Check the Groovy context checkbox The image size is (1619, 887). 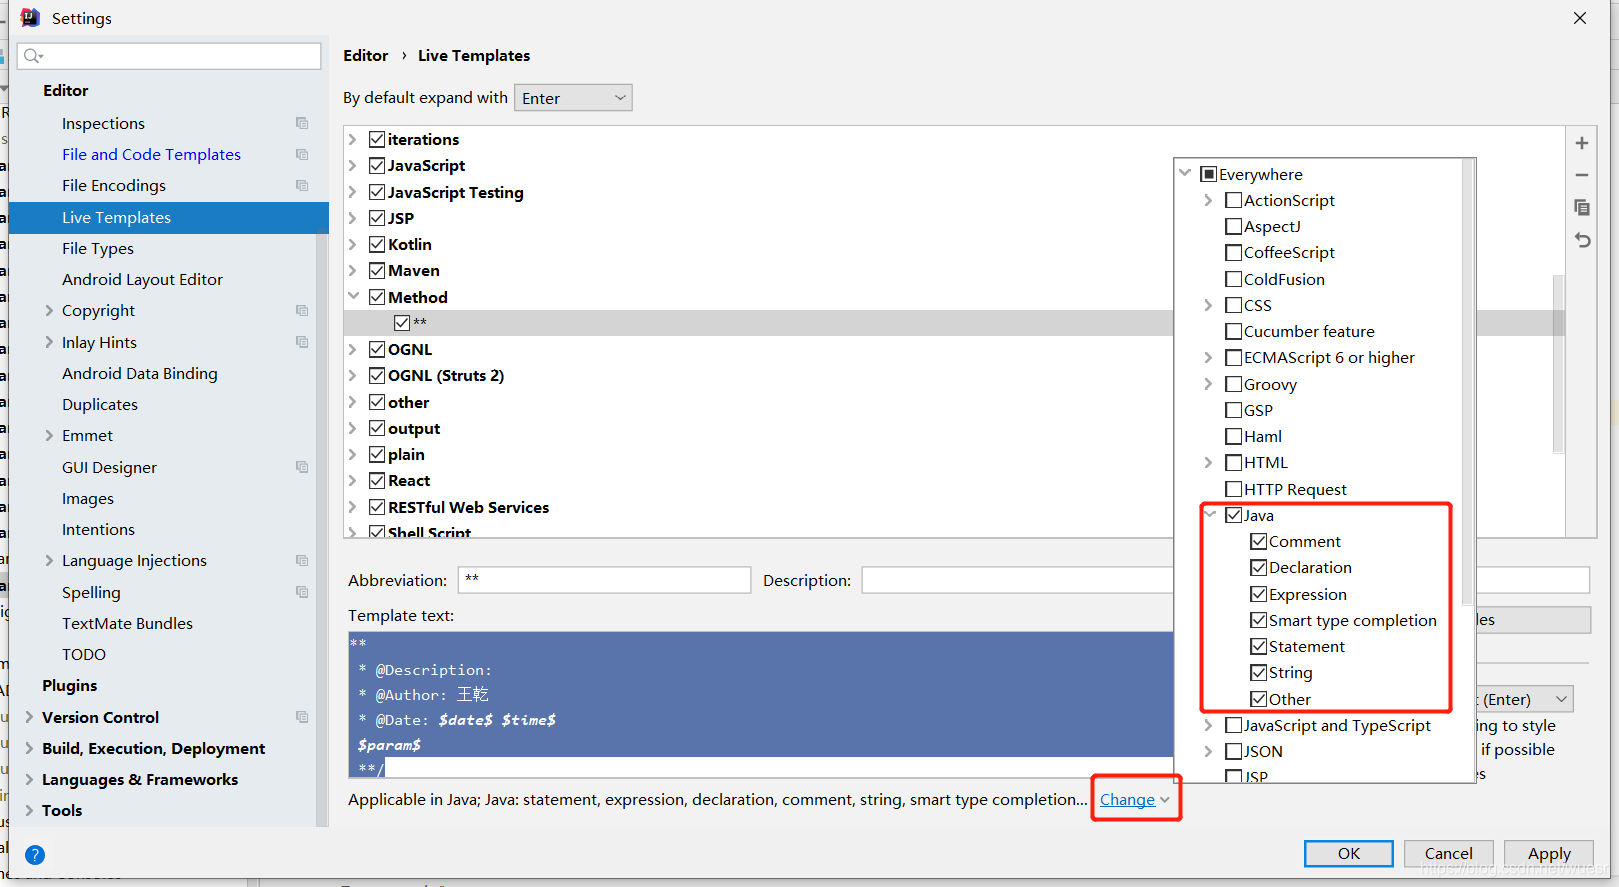1233,384
